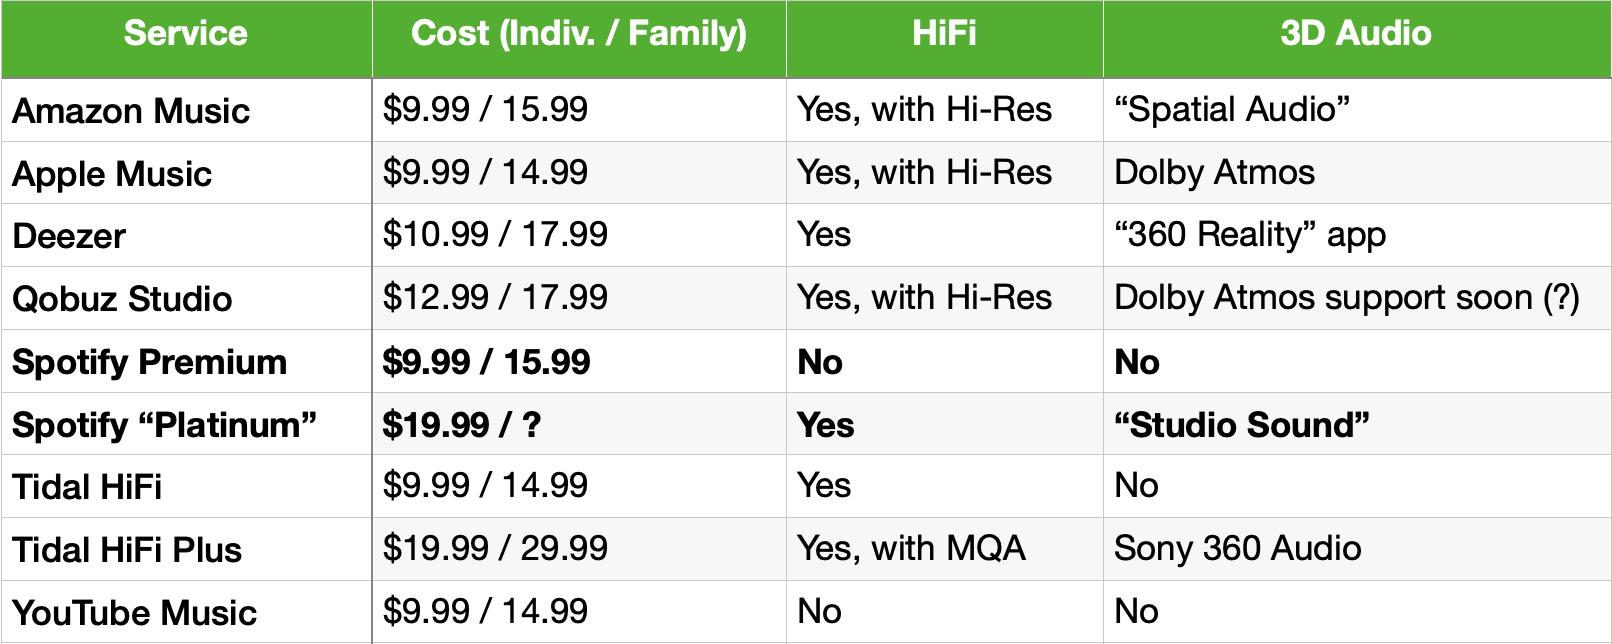1612x644 pixels.
Task: Select the Apple Music row label
Action: 186,173
